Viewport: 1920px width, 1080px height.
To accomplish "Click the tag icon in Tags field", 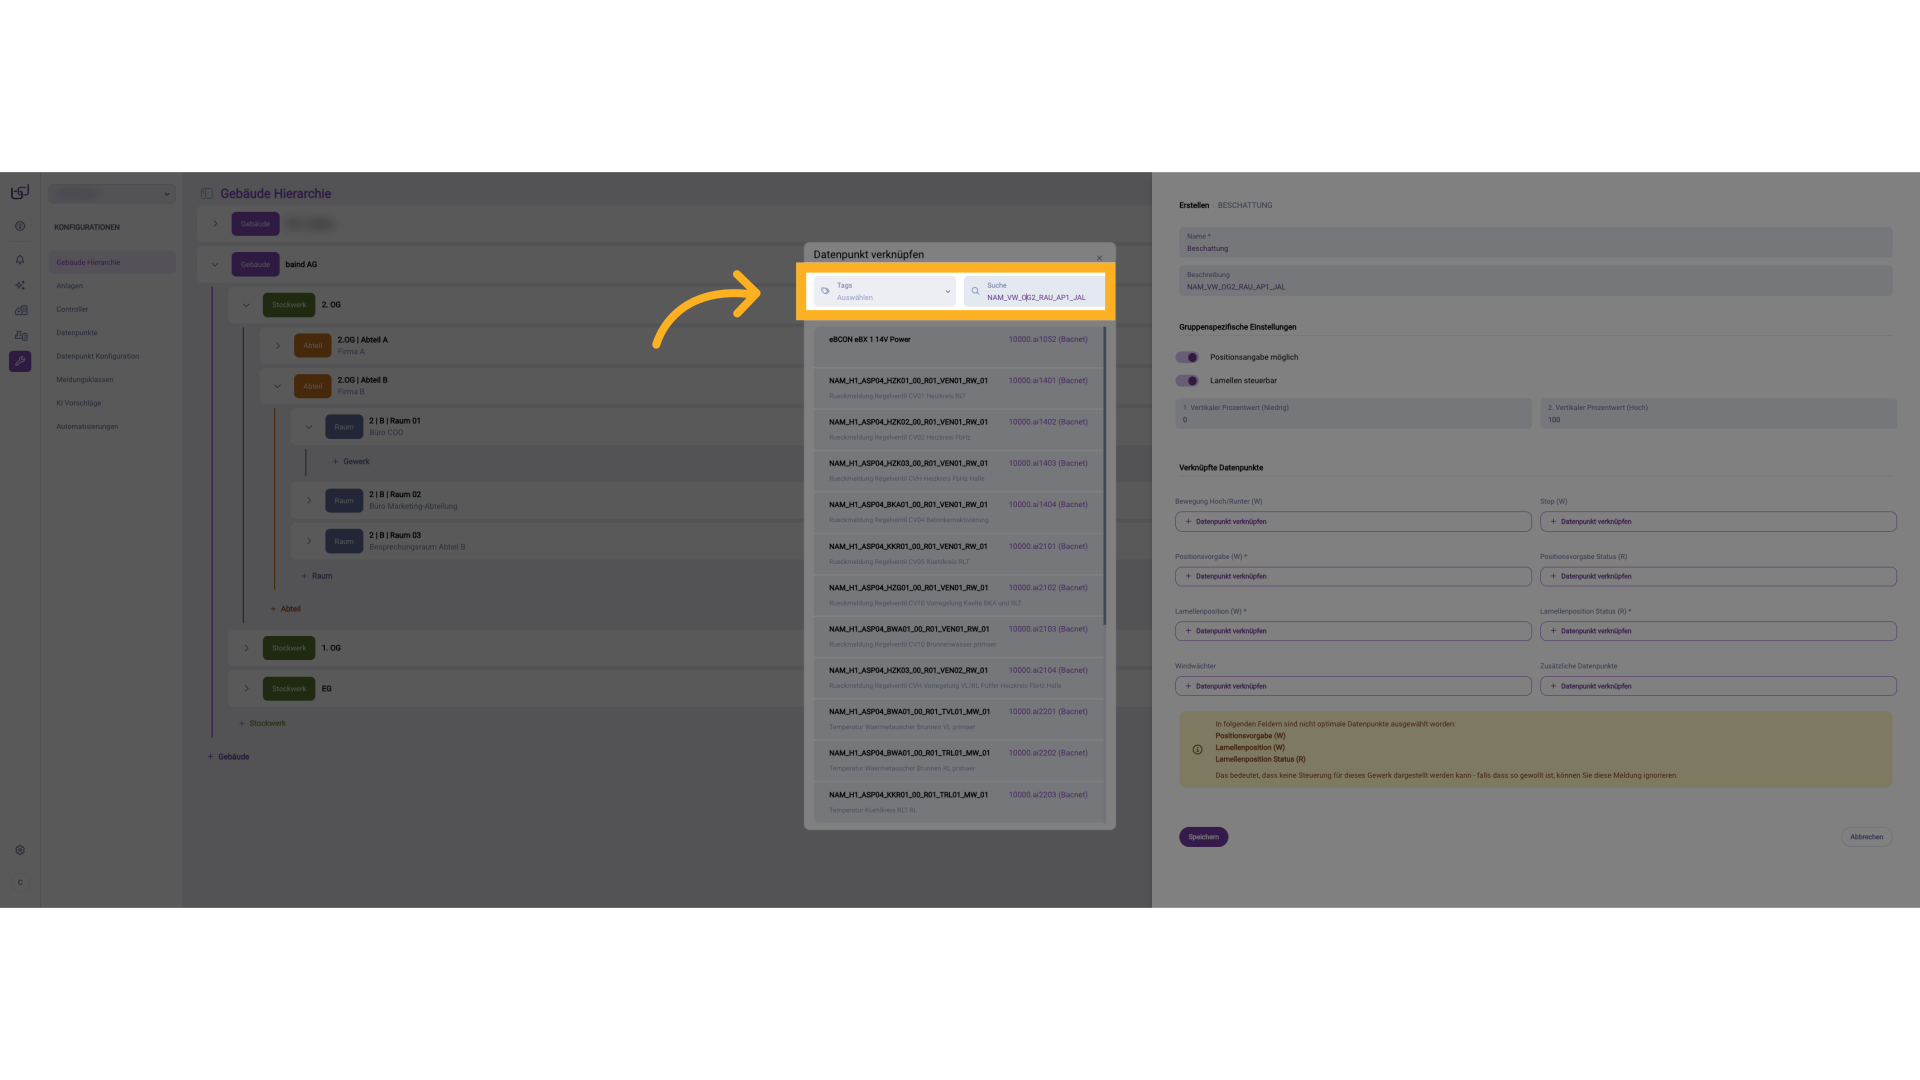I will [x=825, y=291].
